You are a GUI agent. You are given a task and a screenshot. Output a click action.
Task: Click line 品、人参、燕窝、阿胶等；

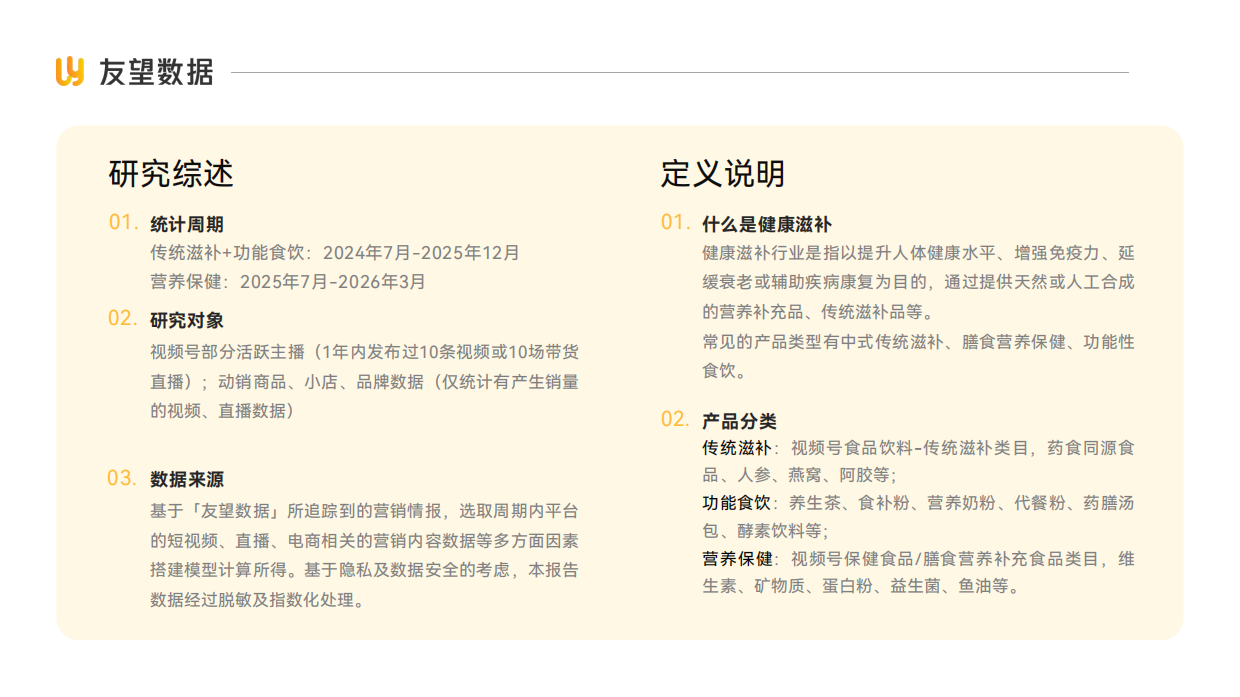click(799, 475)
